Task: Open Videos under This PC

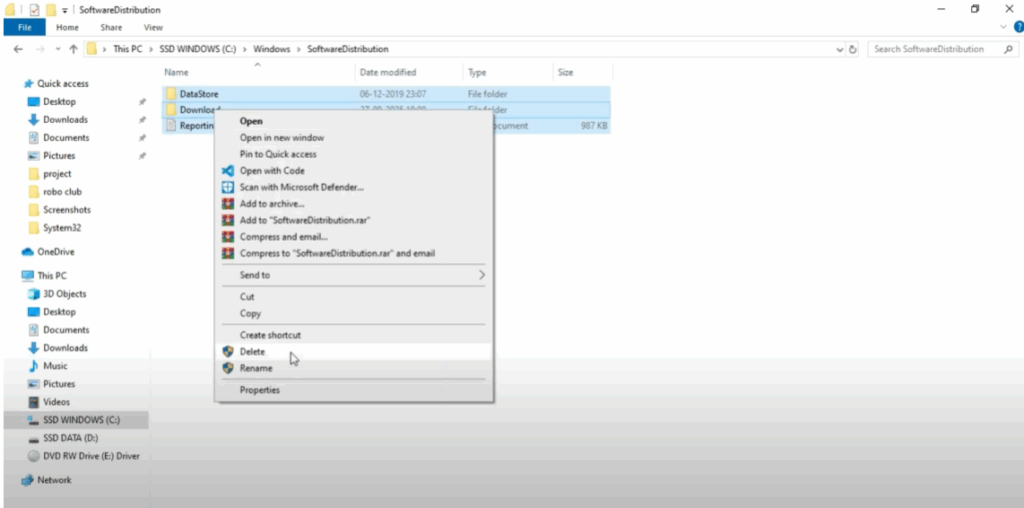Action: [56, 402]
